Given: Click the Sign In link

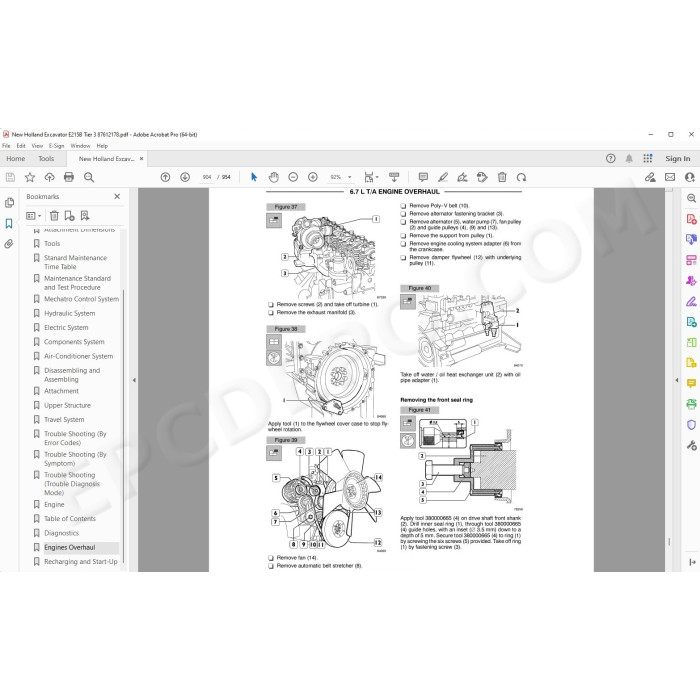Looking at the screenshot, I should coord(677,158).
